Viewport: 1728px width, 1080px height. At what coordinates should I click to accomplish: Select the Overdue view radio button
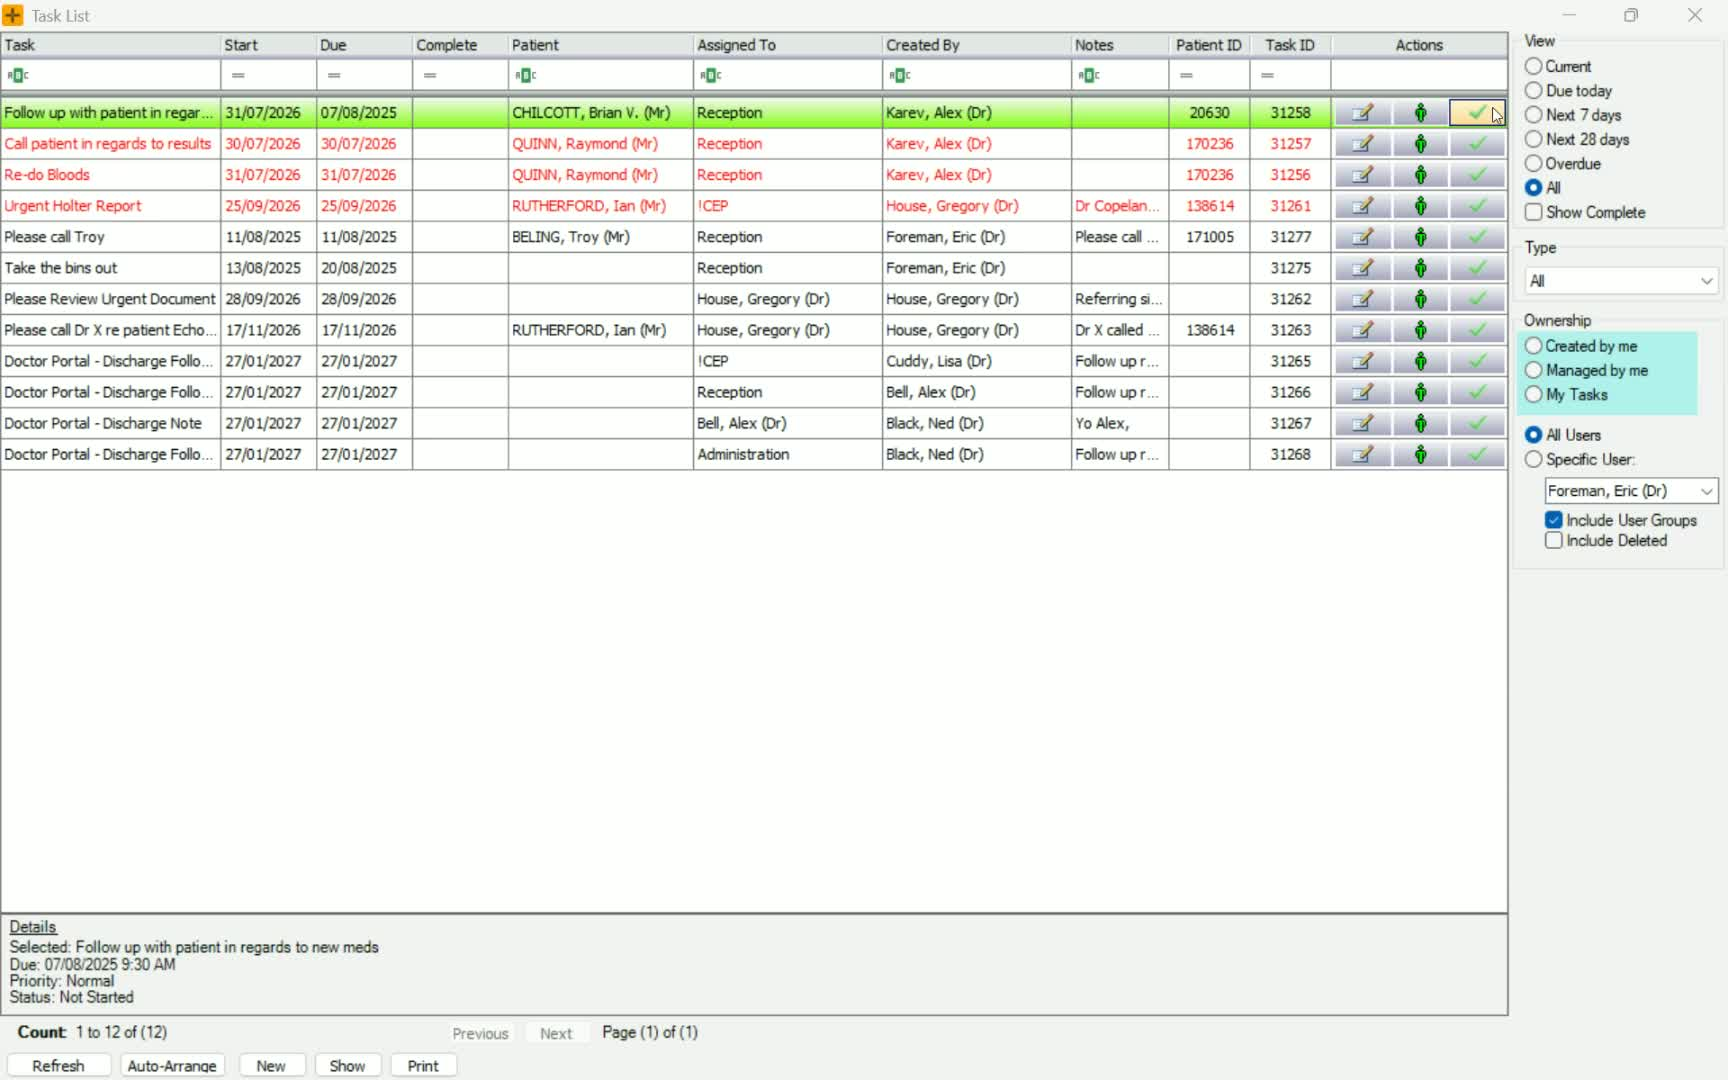coord(1534,163)
